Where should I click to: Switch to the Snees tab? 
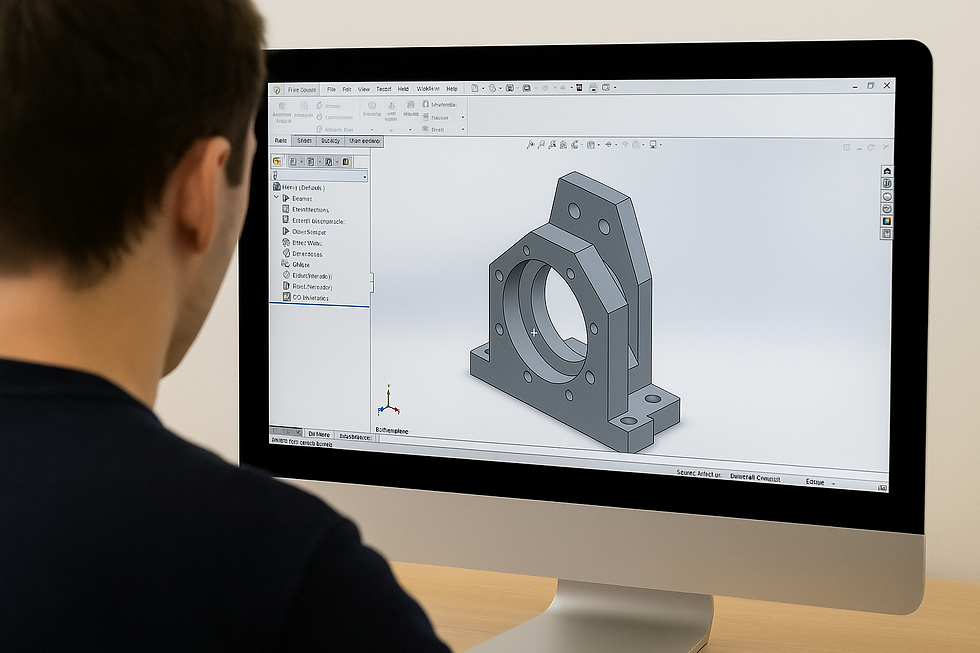click(x=304, y=141)
